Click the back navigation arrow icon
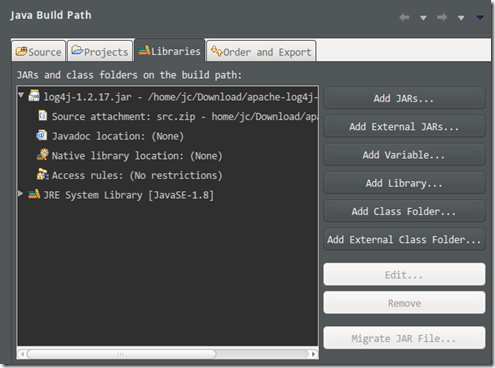The image size is (495, 368). coord(404,17)
